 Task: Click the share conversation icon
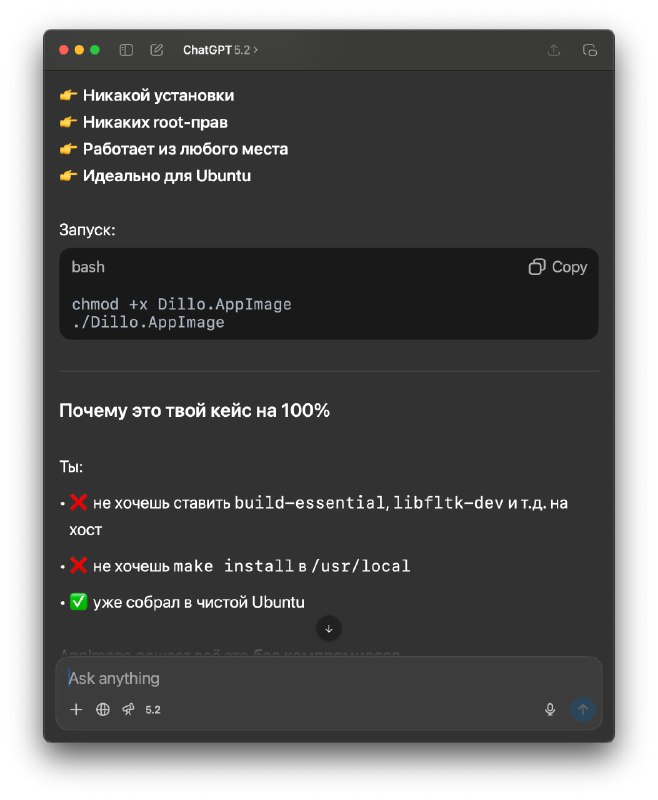[554, 50]
